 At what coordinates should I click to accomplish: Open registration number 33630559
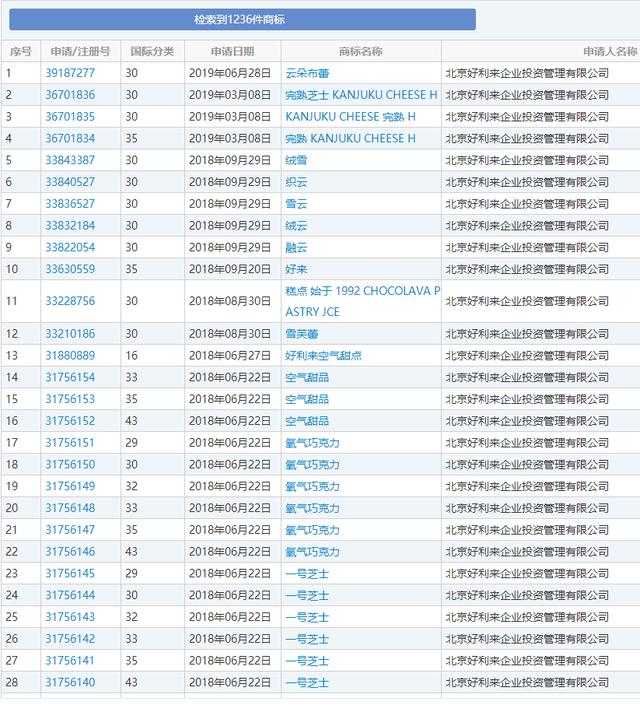click(x=70, y=269)
